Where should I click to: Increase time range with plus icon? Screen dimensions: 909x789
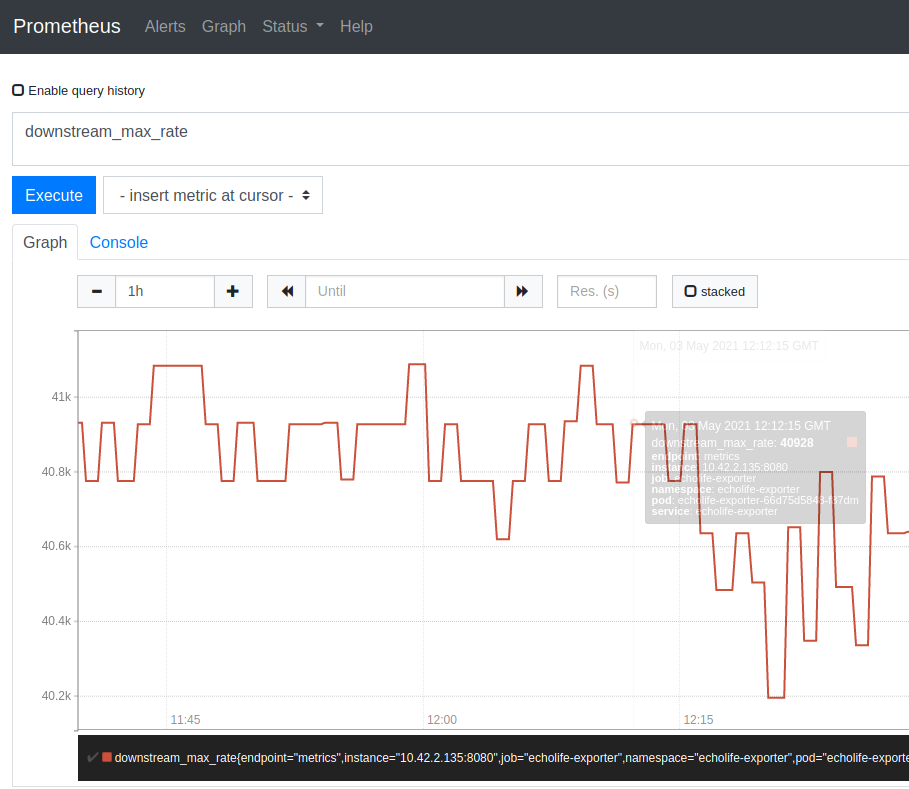[x=233, y=291]
